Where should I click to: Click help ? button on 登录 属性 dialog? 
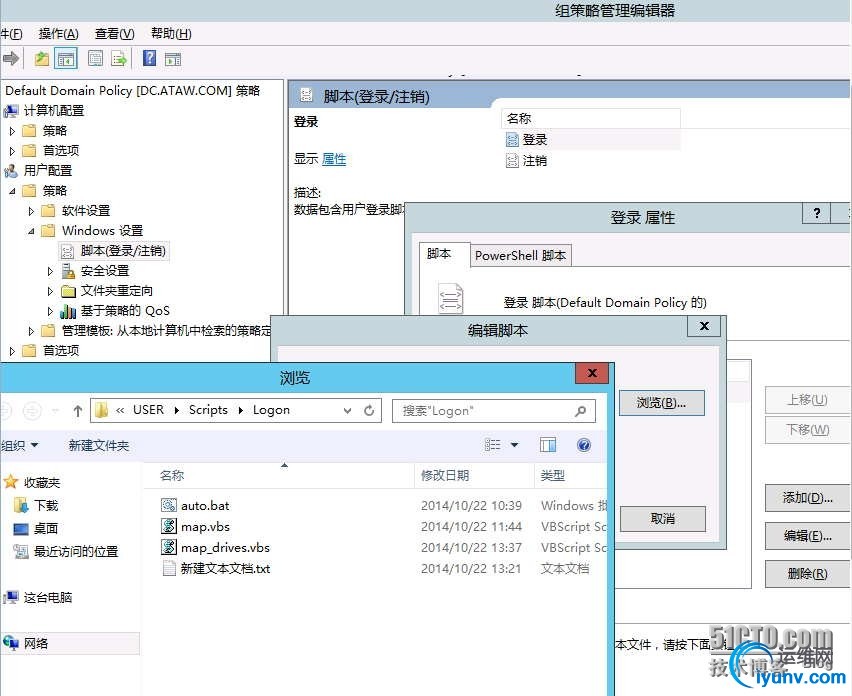click(x=816, y=213)
